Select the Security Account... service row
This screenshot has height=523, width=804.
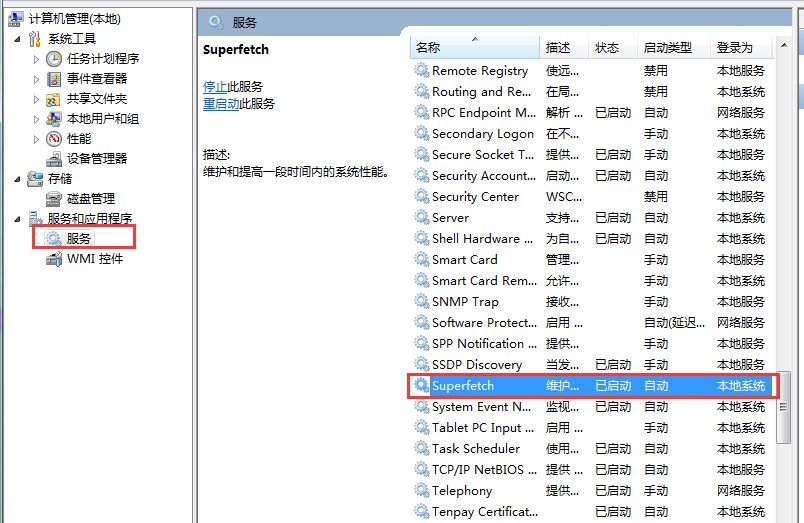(591, 175)
